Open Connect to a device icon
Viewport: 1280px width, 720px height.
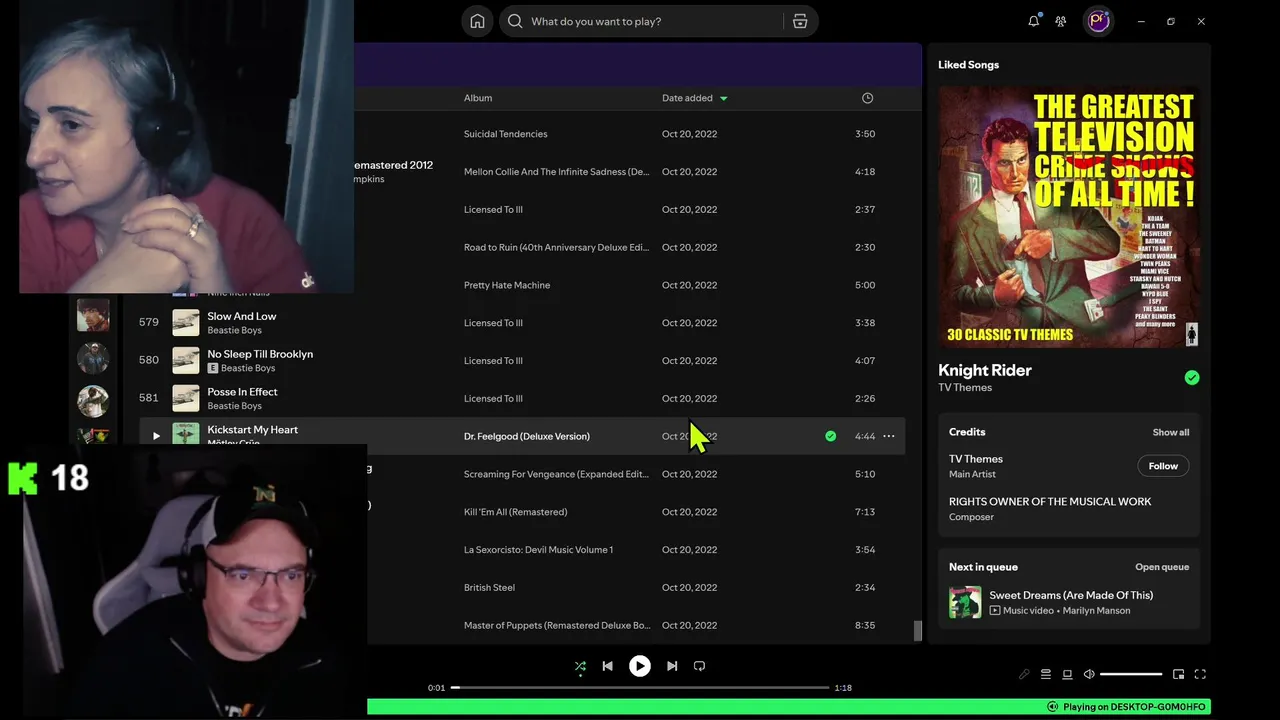coord(1067,674)
